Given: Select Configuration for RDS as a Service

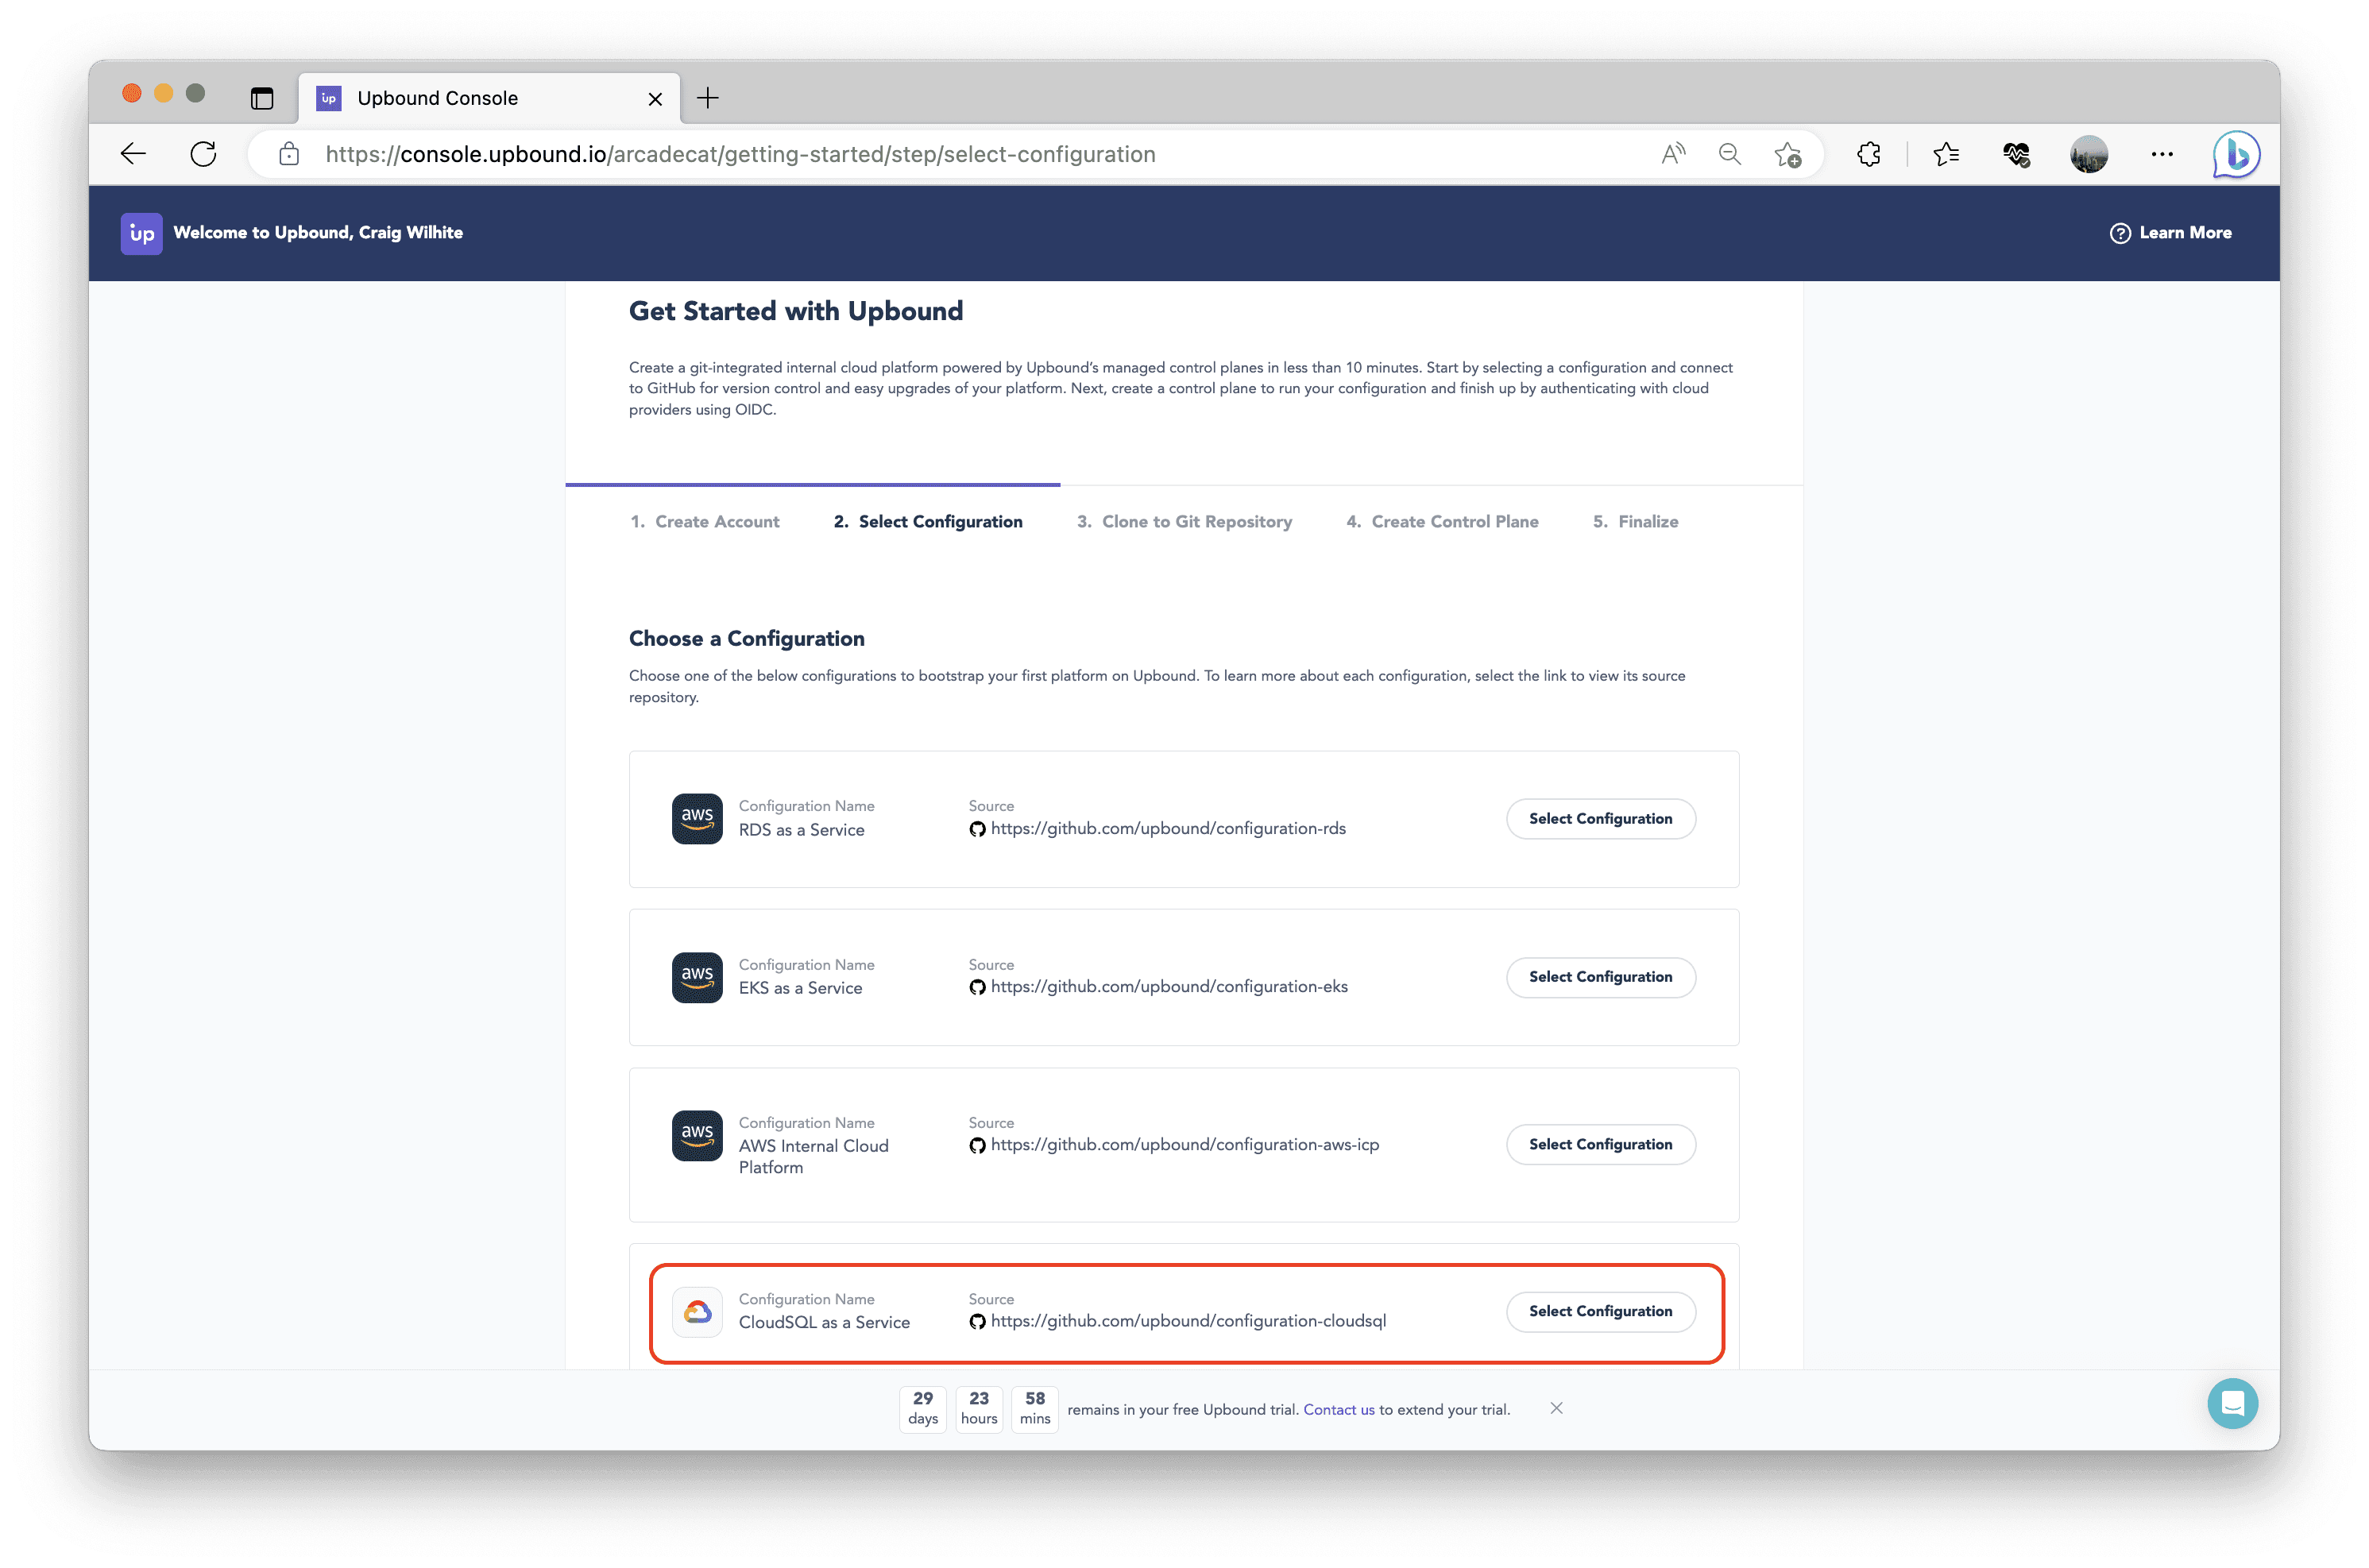Looking at the screenshot, I should tap(1600, 819).
